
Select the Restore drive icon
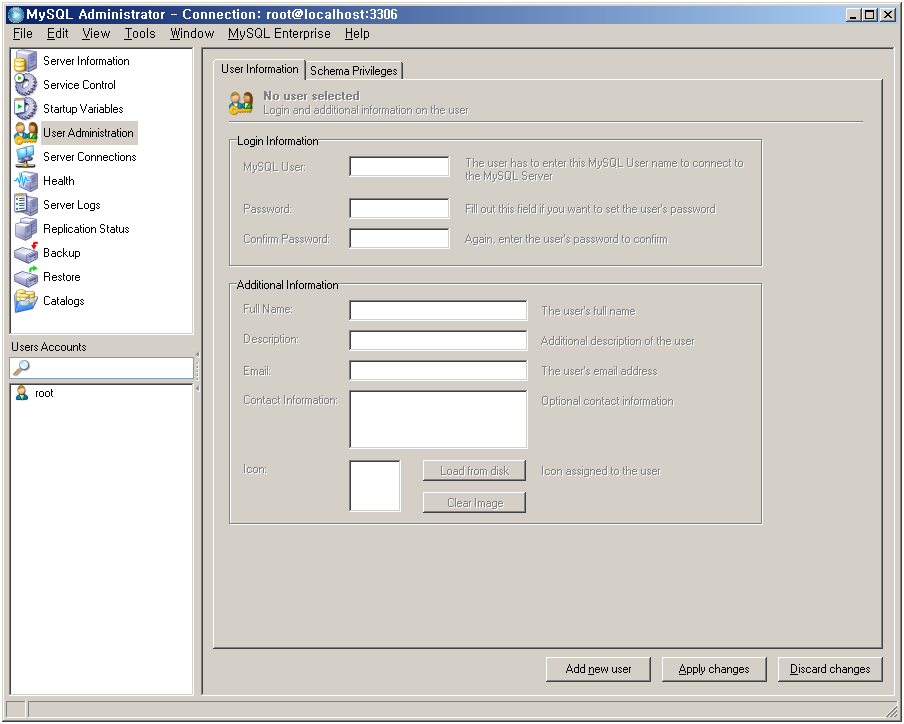(x=25, y=277)
